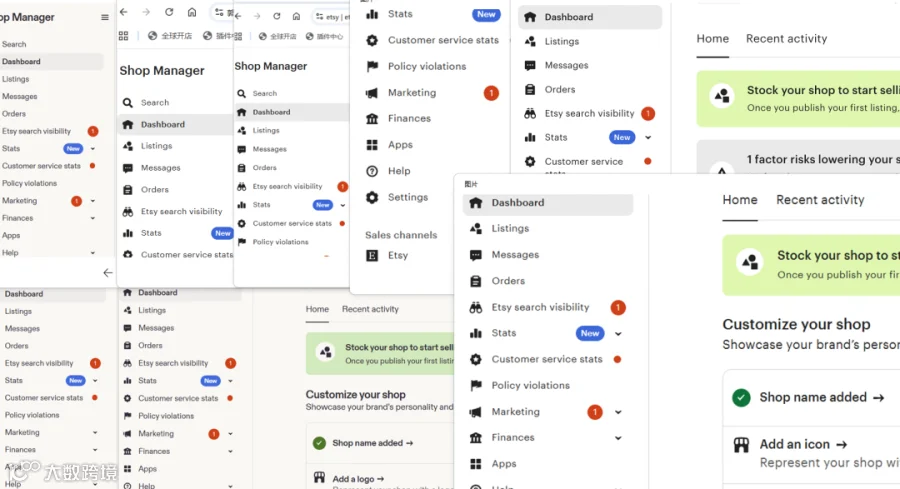Open the large Shop name added link
This screenshot has height=489, width=900.
click(x=821, y=397)
